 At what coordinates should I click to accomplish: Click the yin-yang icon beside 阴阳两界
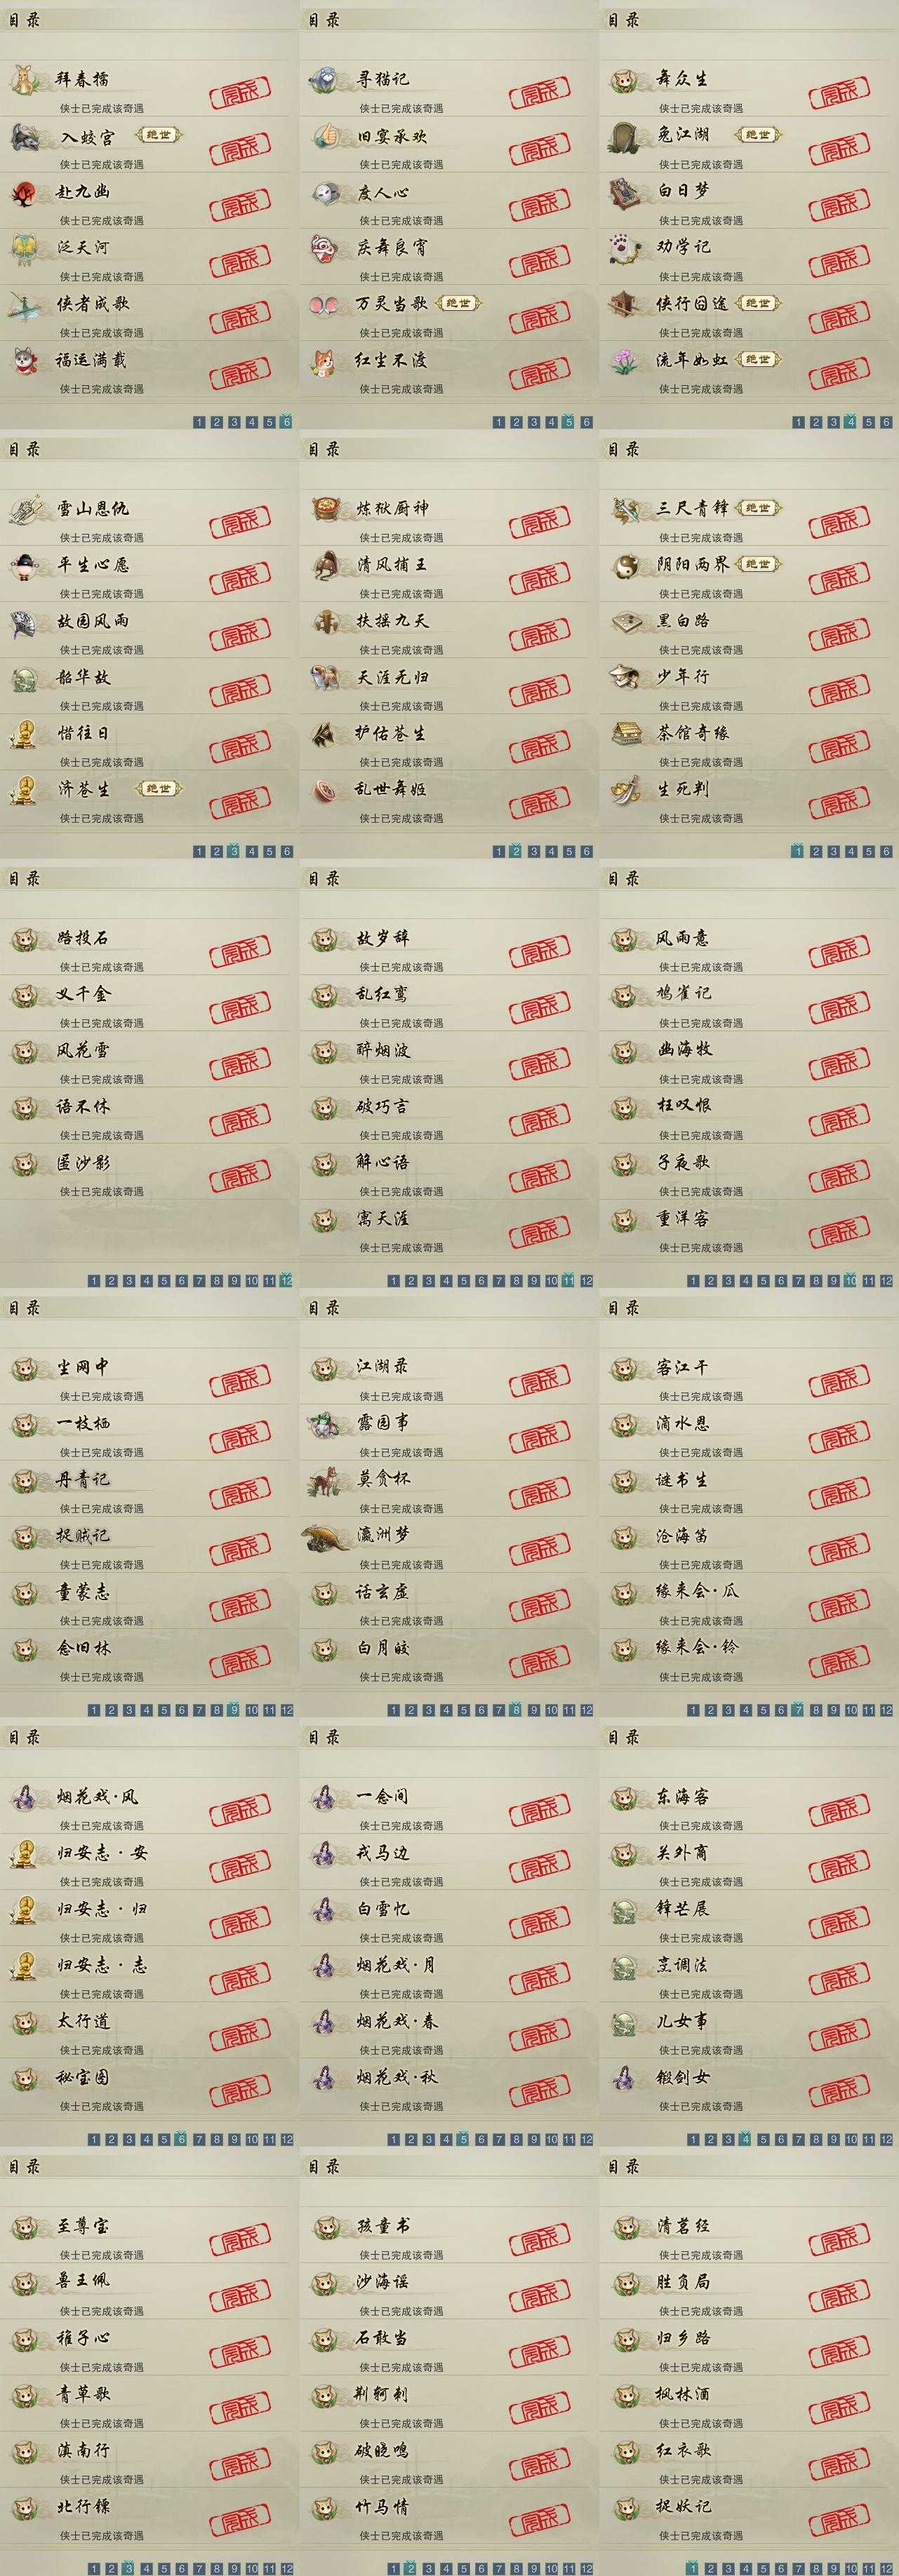click(x=625, y=565)
